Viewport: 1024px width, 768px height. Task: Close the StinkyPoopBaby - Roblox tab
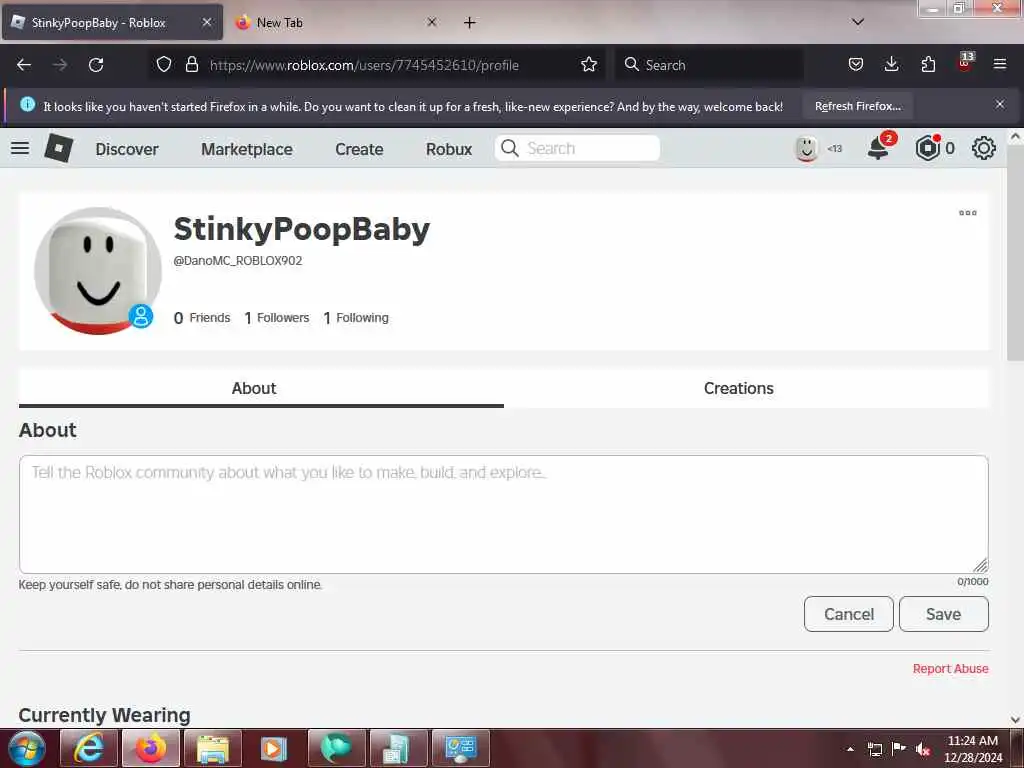click(x=206, y=22)
